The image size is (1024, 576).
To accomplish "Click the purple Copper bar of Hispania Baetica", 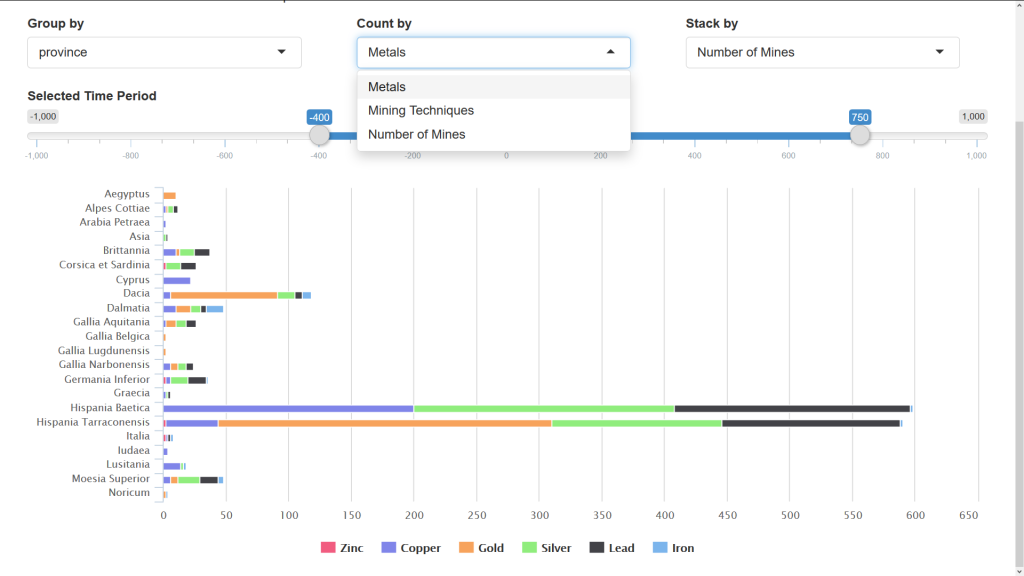I will click(x=288, y=408).
